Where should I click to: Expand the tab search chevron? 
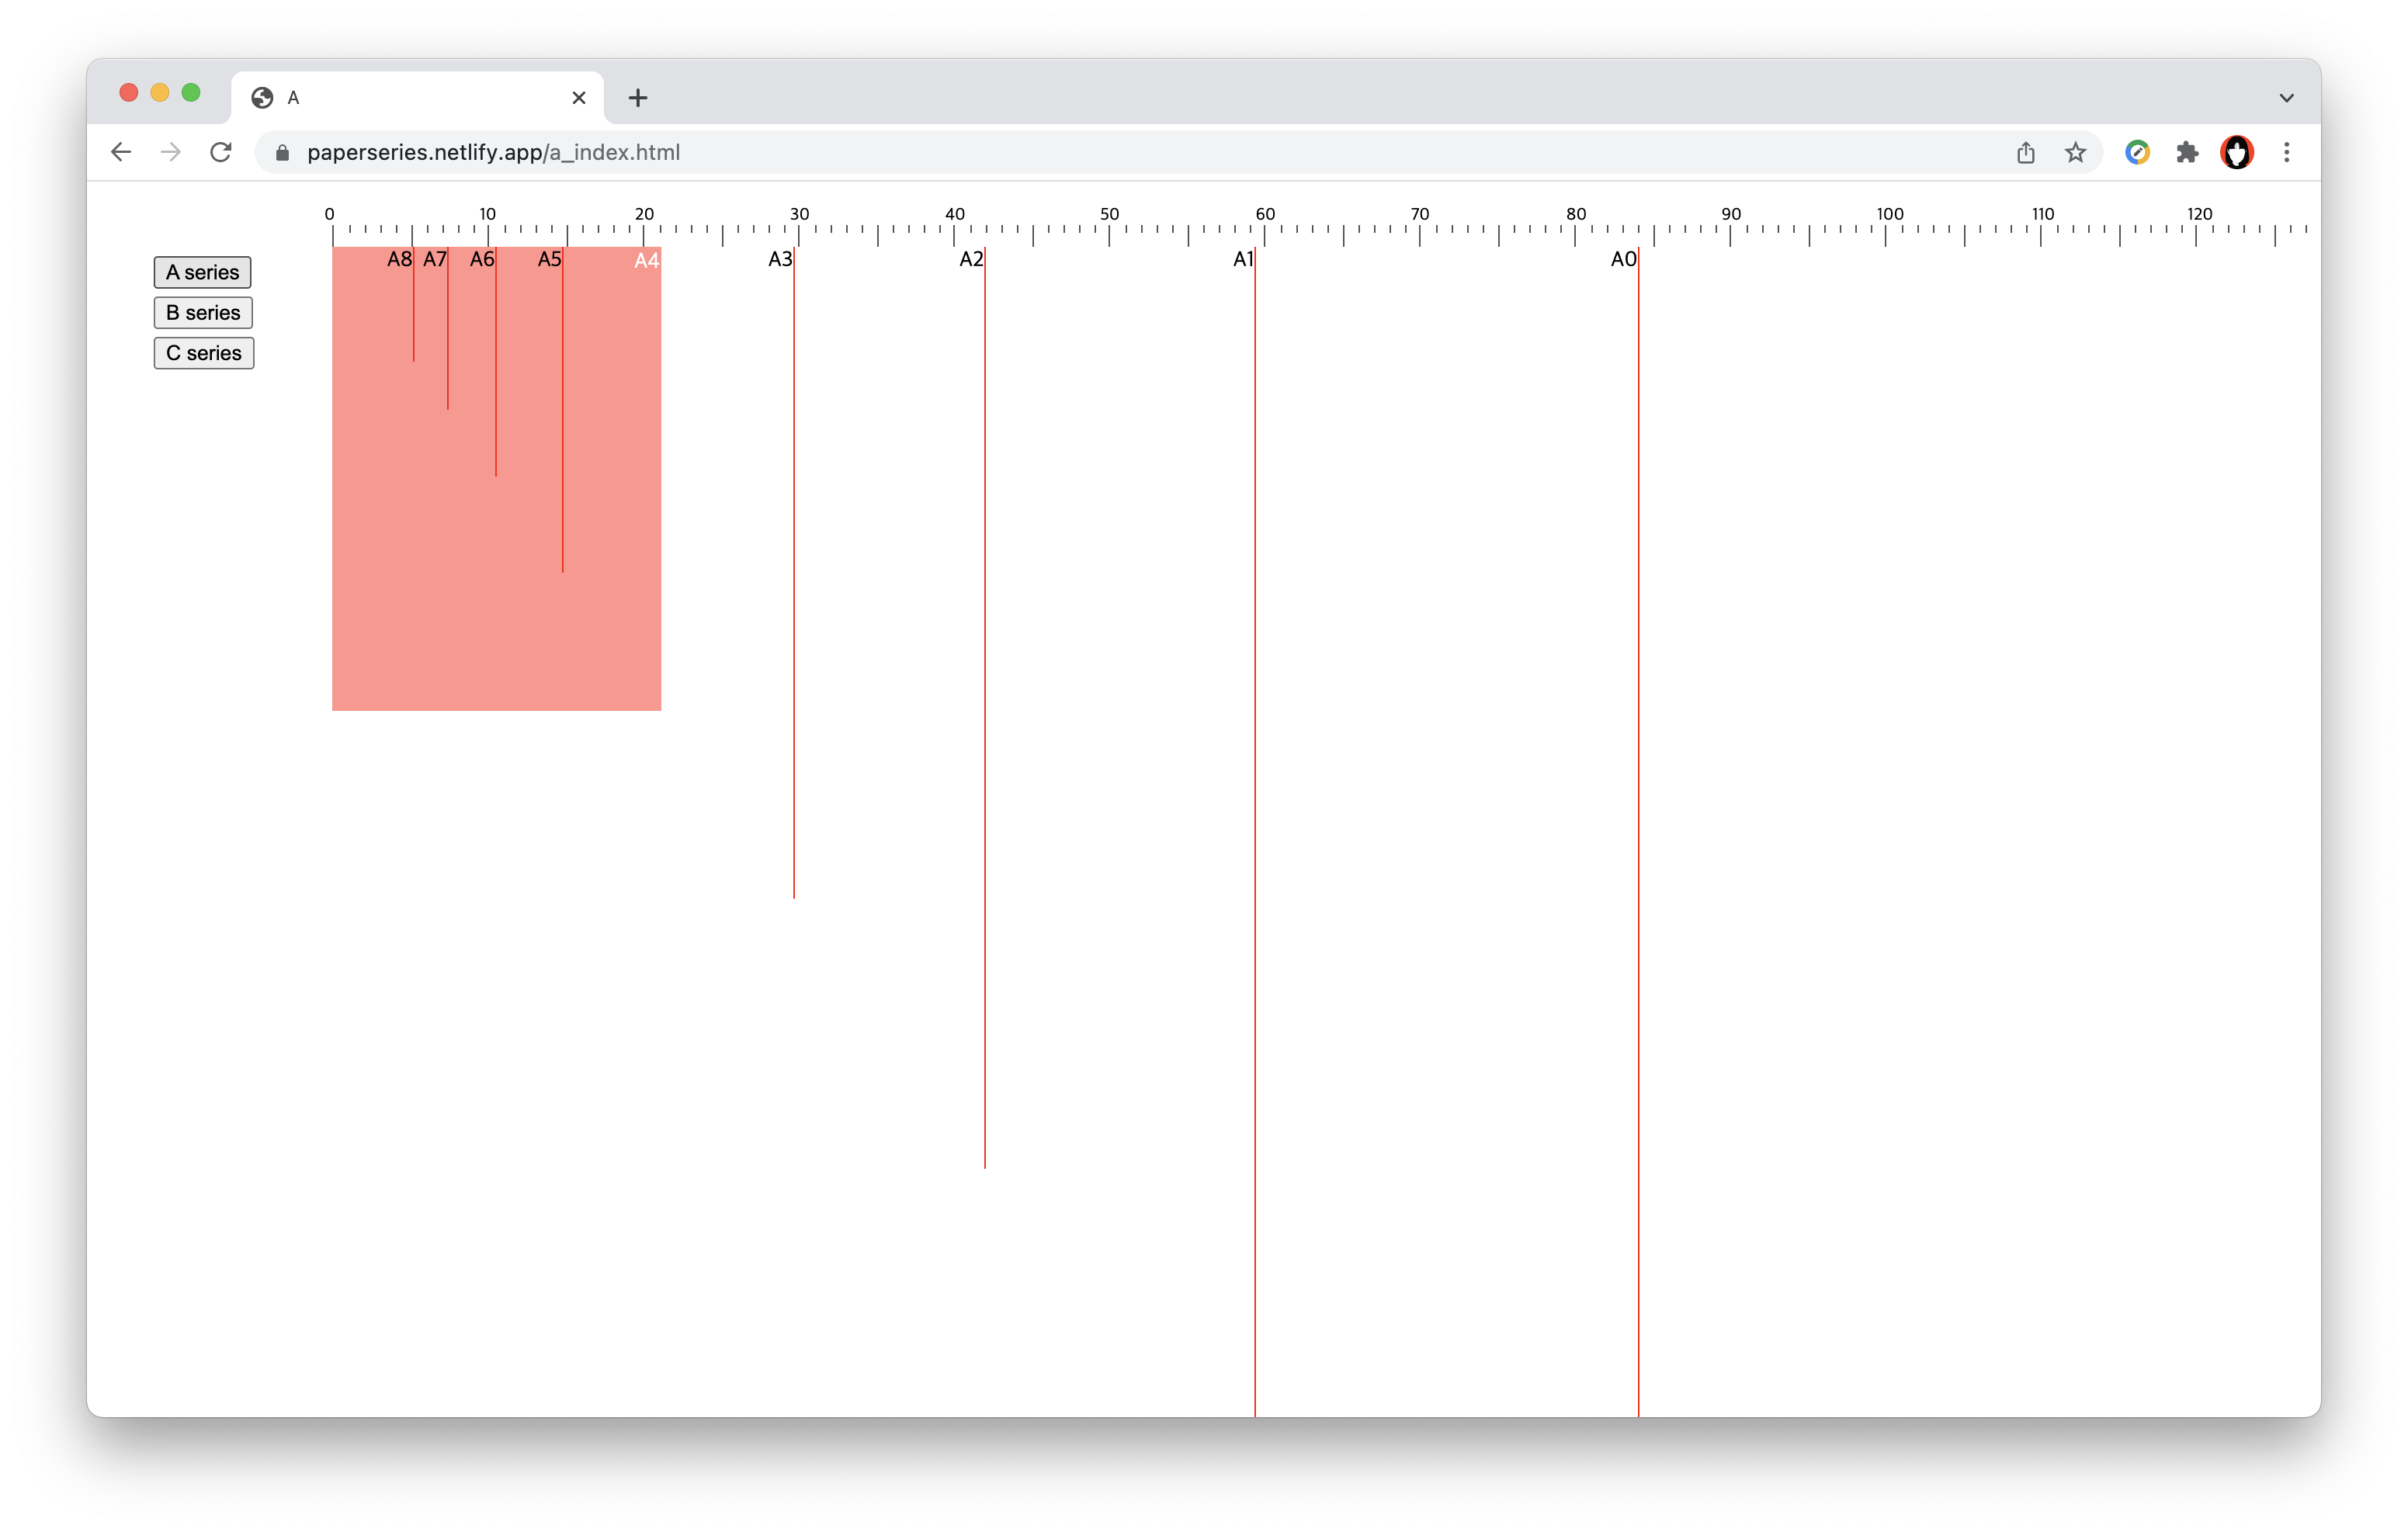(2286, 98)
